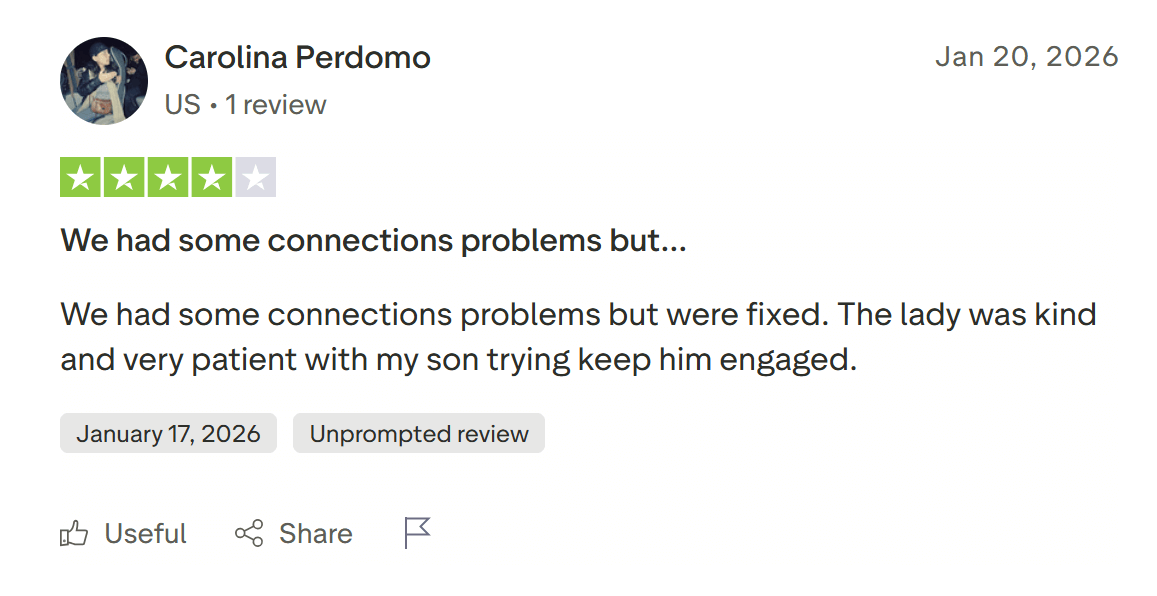Click the review body text paragraph
Image resolution: width=1157 pixels, height=596 pixels.
point(578,337)
